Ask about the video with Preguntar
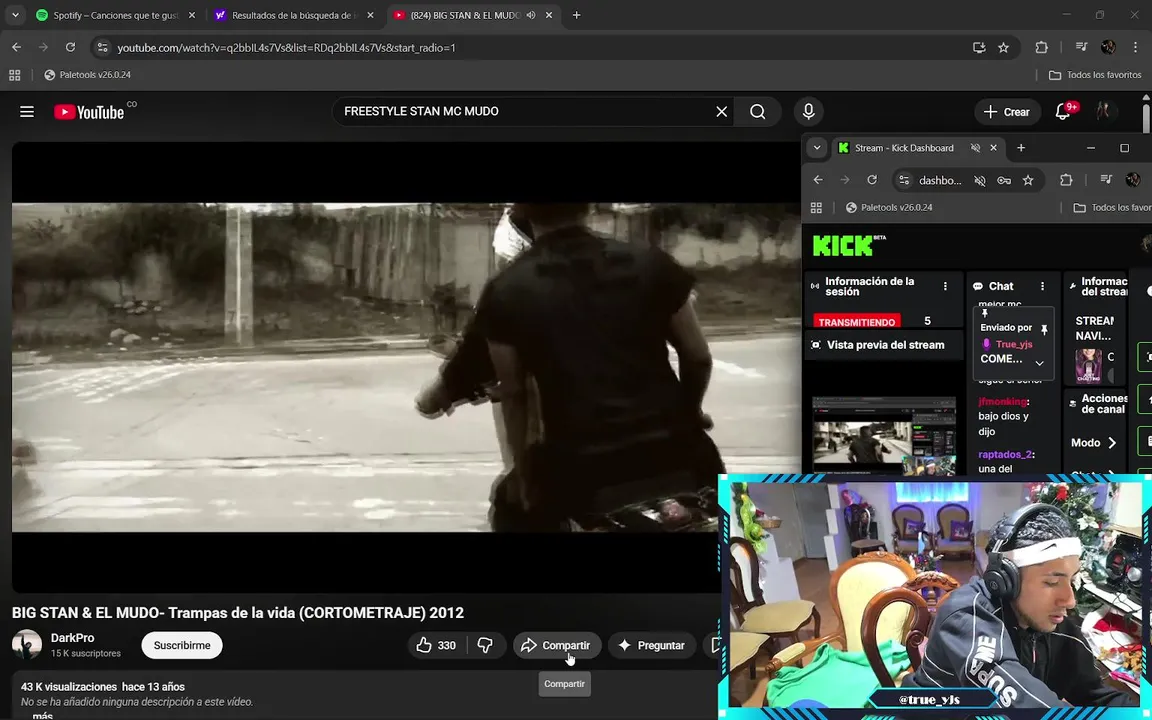 [652, 645]
